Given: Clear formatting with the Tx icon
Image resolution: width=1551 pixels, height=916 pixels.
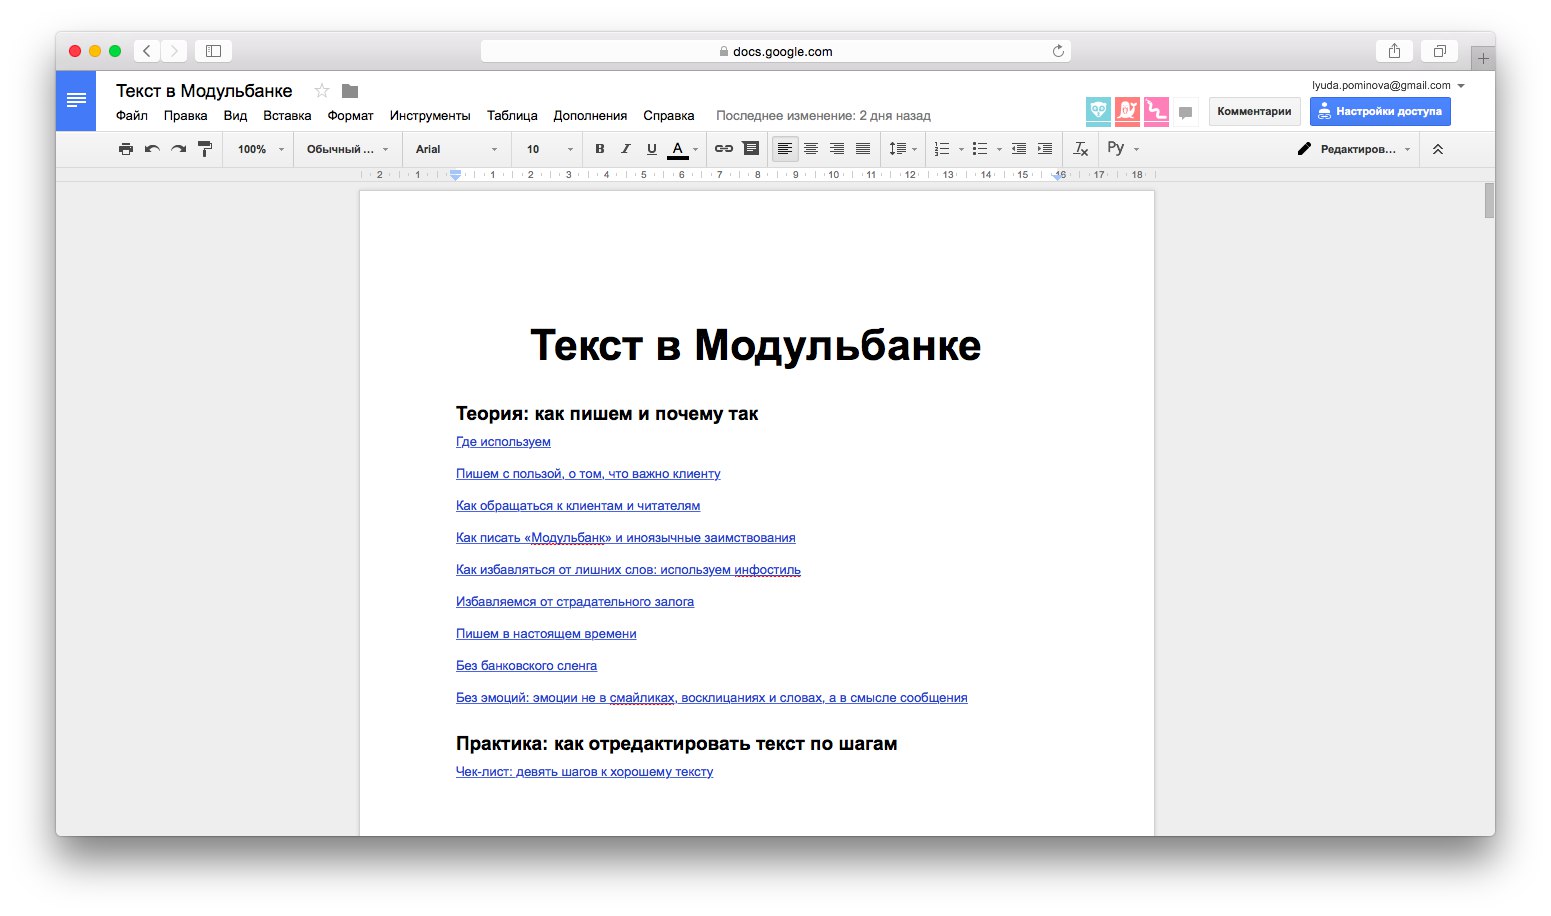Looking at the screenshot, I should (1080, 149).
